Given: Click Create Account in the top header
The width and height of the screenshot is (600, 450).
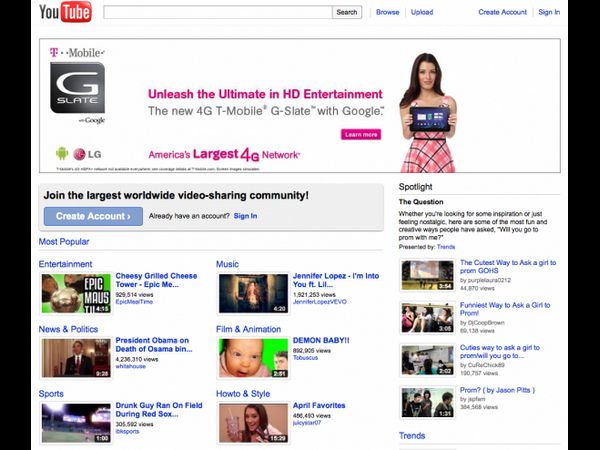Looking at the screenshot, I should click(502, 12).
